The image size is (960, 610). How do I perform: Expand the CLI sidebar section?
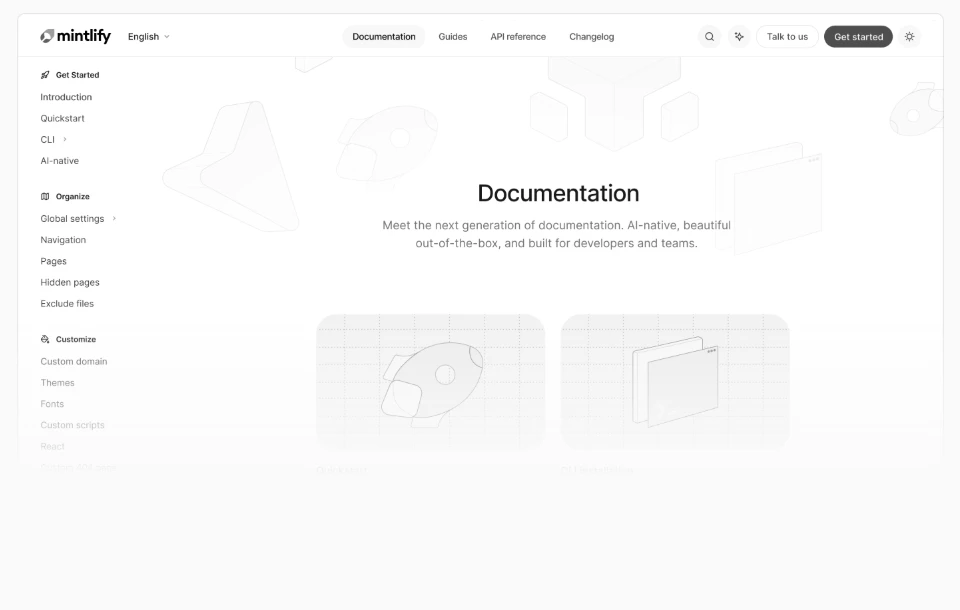[65, 140]
